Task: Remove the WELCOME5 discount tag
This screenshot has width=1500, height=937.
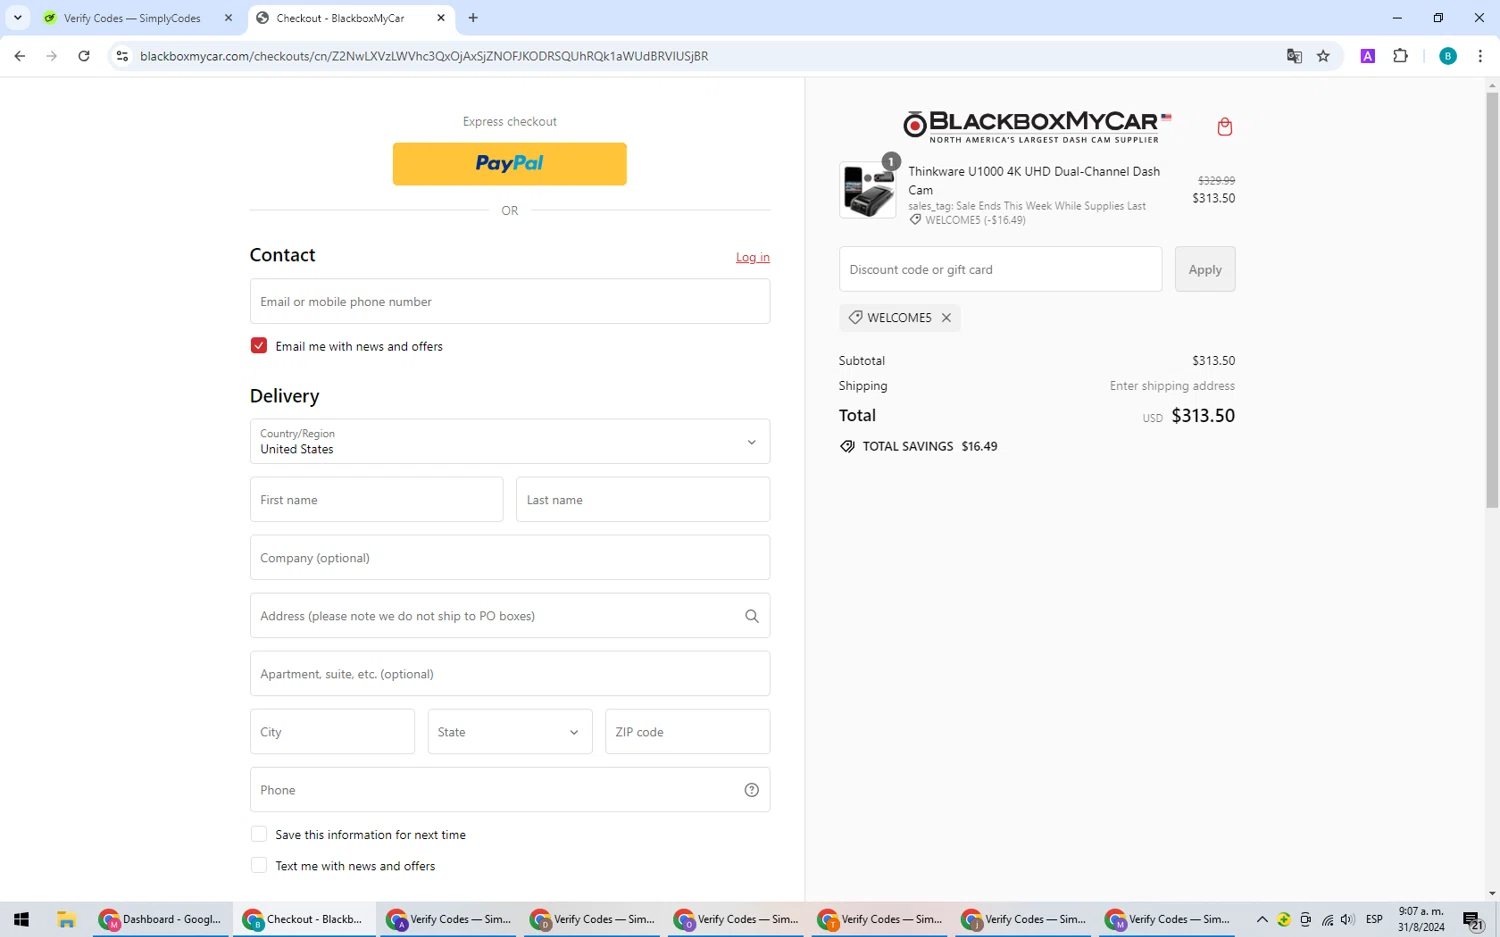Action: tap(946, 318)
